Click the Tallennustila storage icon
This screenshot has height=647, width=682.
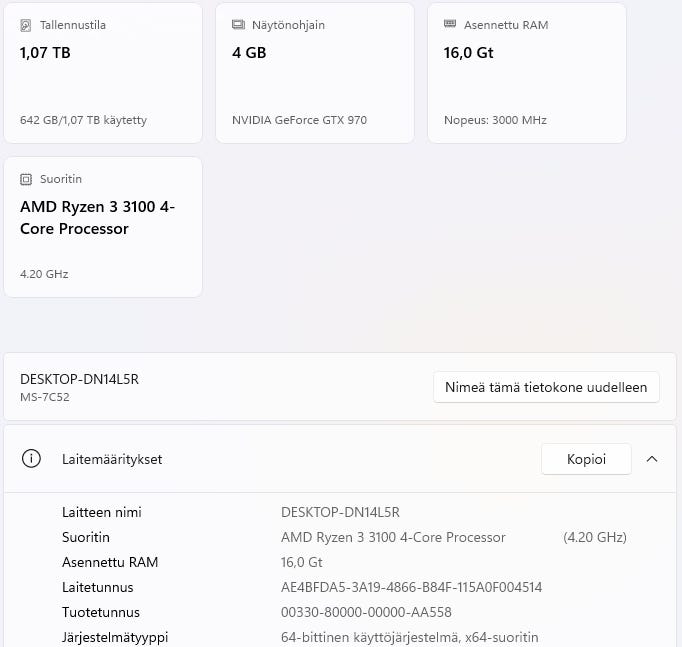point(26,25)
